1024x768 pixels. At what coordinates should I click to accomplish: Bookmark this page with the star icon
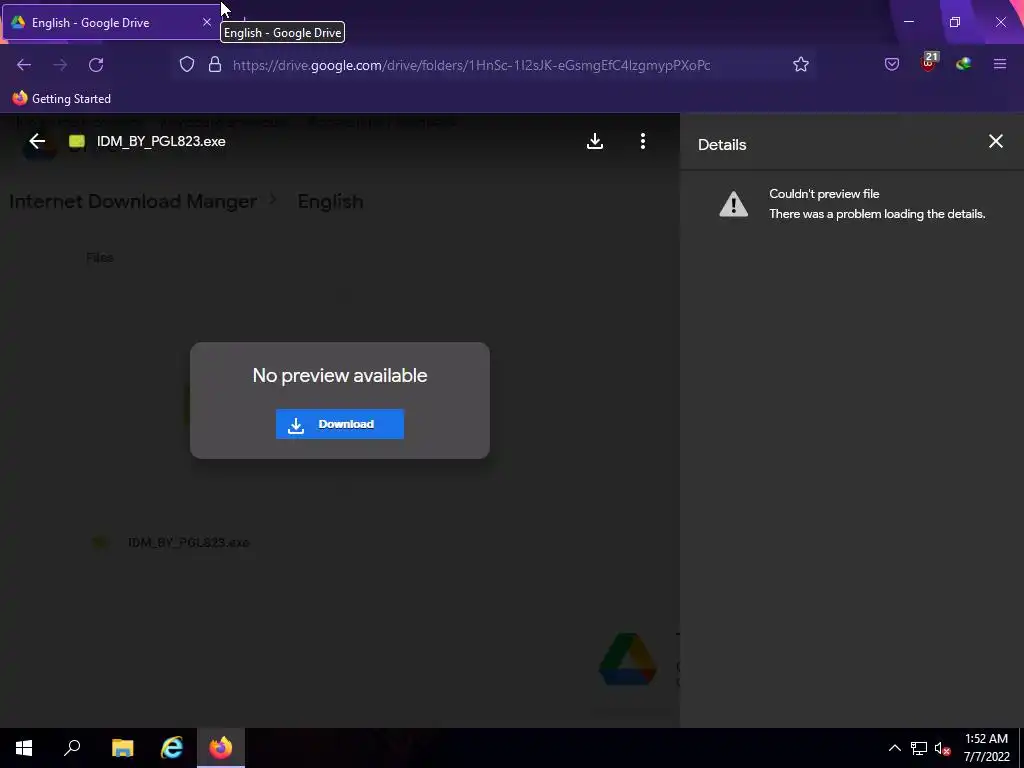(801, 64)
